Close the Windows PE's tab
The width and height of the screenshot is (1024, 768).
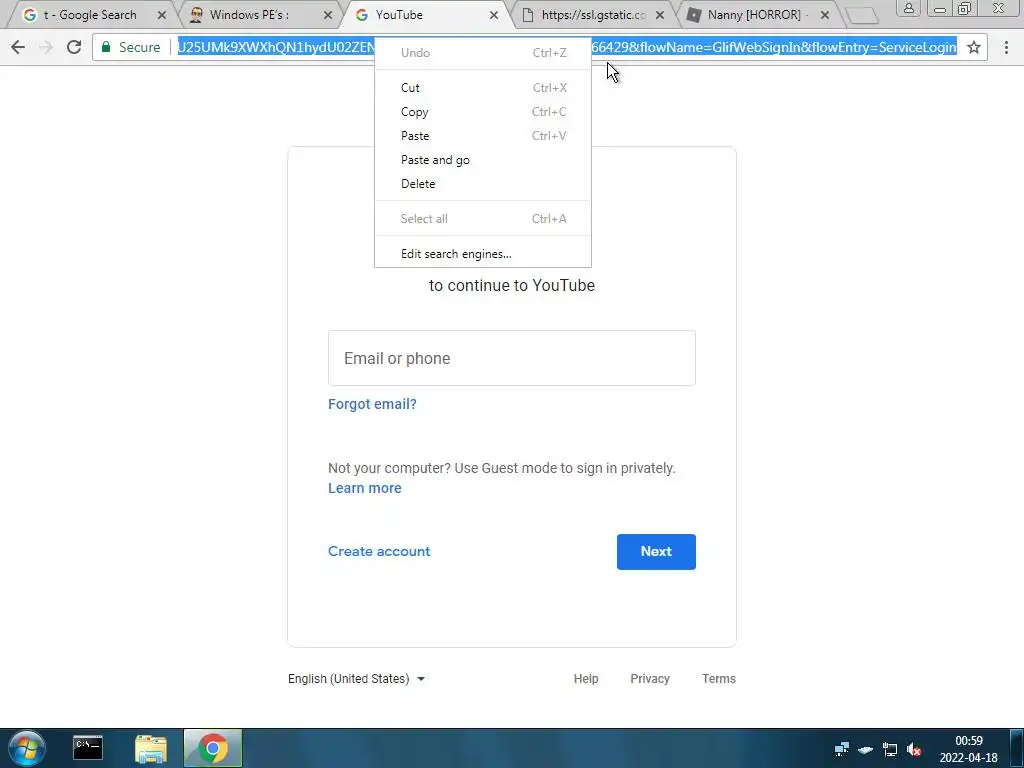point(328,15)
